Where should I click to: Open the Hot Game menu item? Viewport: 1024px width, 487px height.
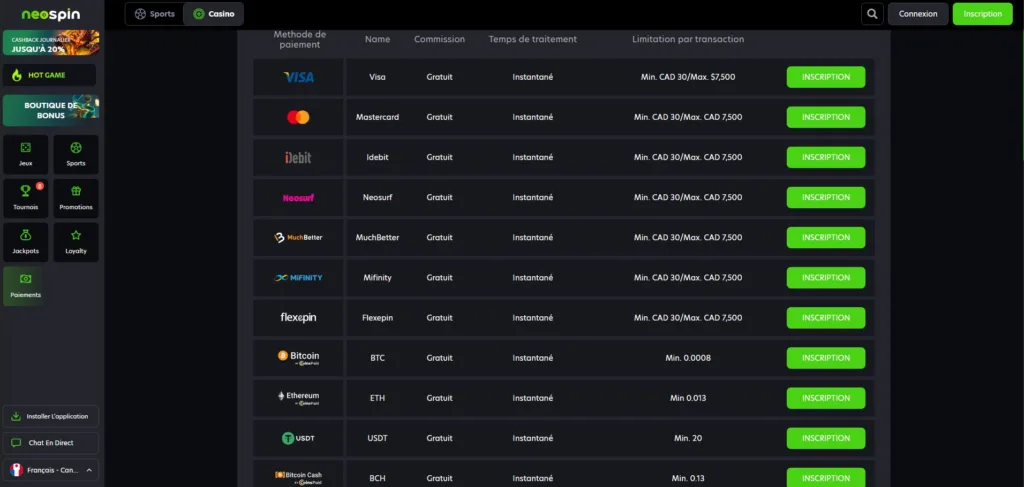[x=50, y=75]
